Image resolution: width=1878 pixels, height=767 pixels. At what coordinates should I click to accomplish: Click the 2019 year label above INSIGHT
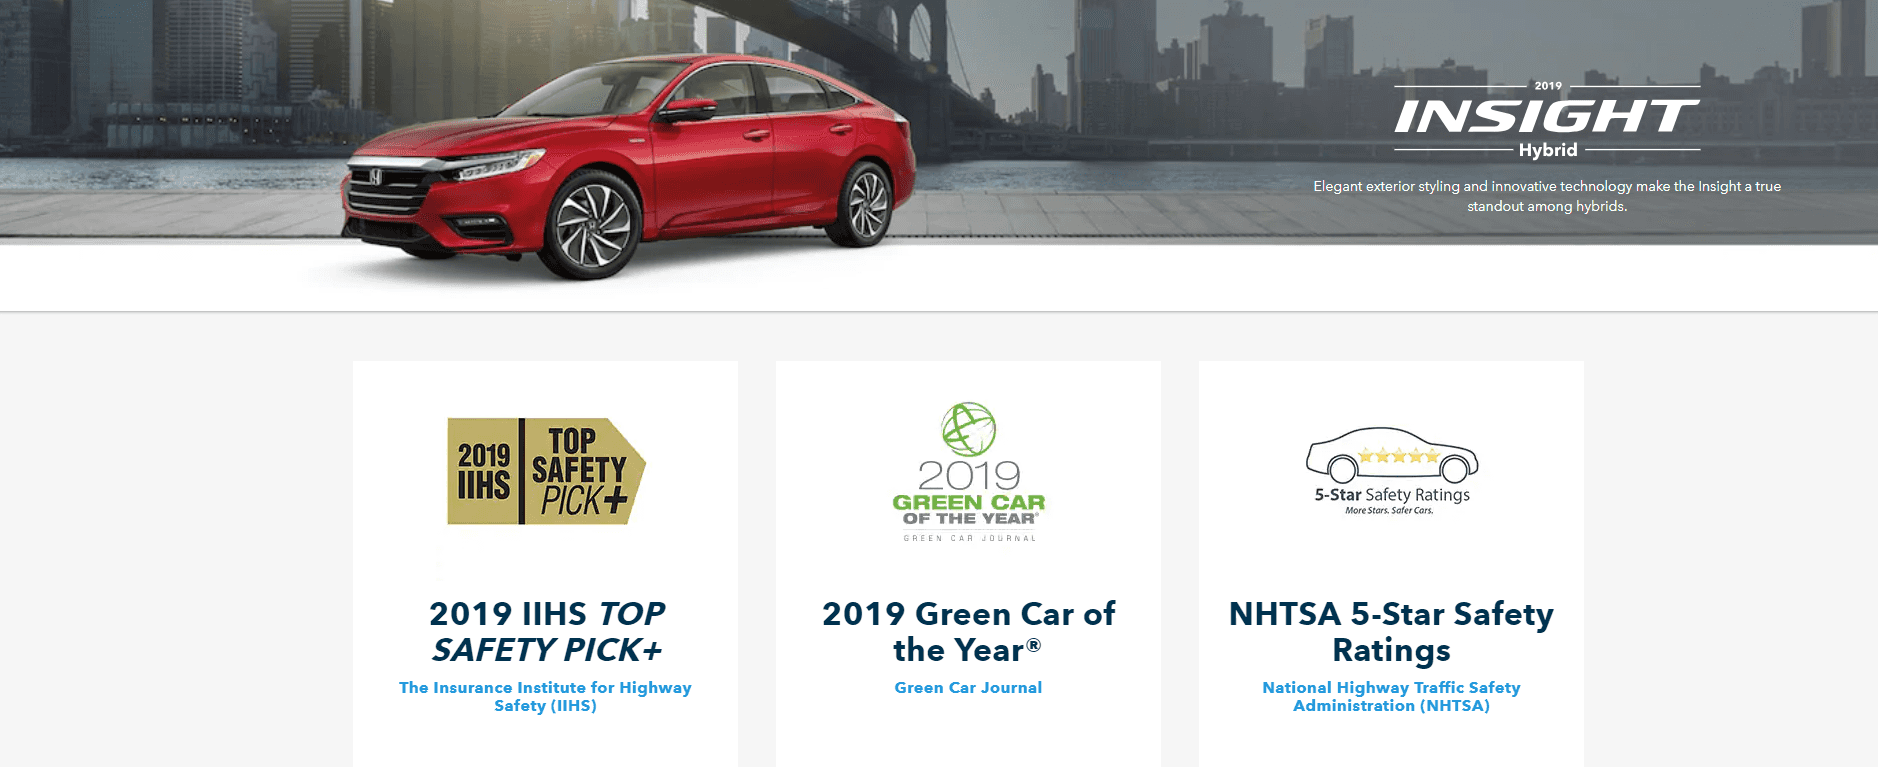pos(1548,86)
